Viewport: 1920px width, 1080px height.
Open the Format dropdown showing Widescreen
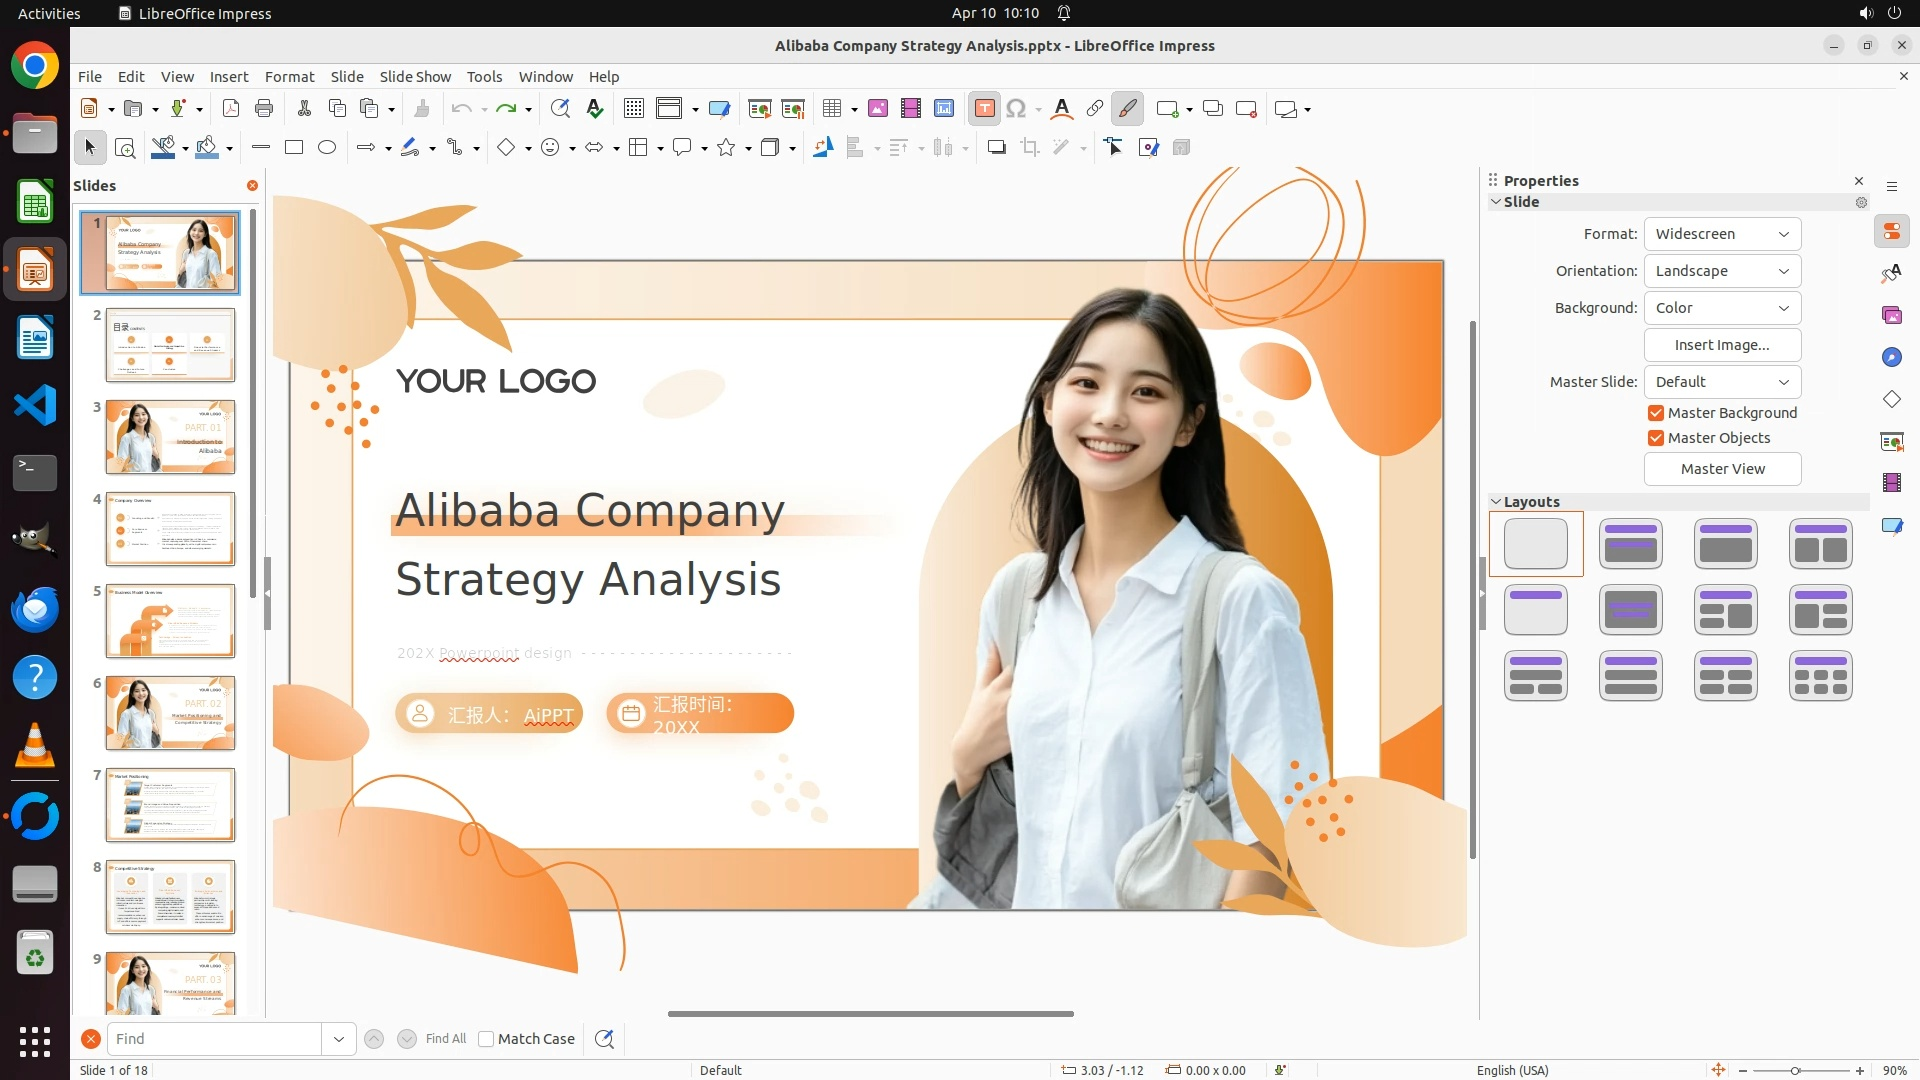click(x=1722, y=234)
